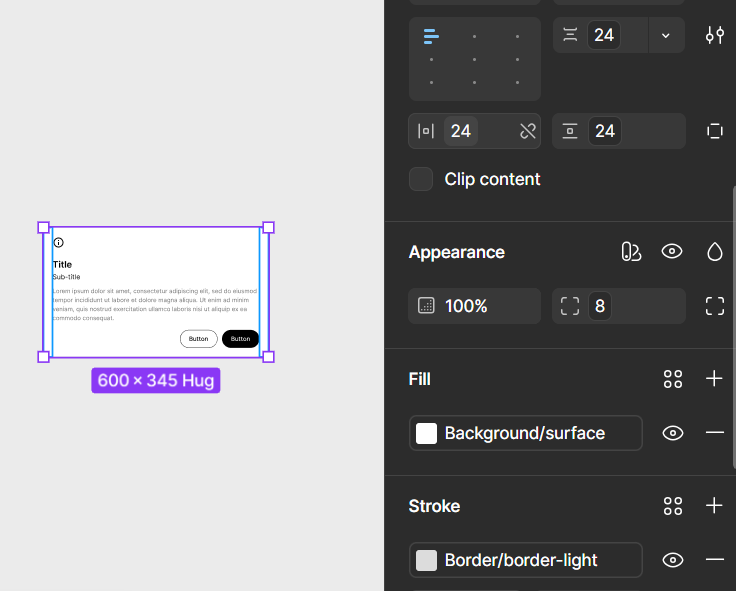Hide the Background/surface fill

click(x=673, y=433)
